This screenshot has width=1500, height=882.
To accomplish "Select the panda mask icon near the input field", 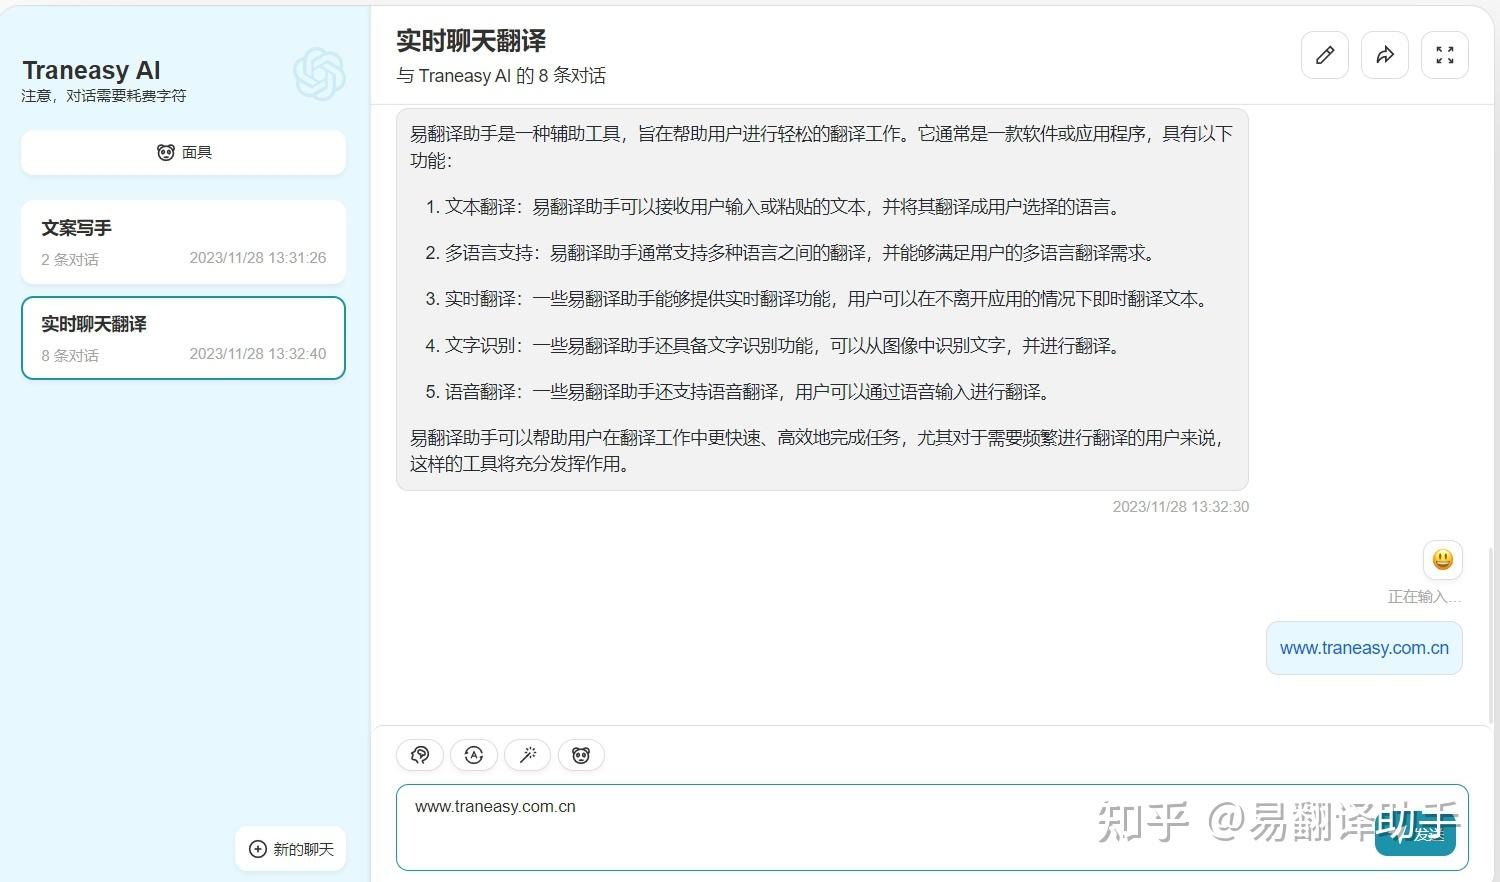I will (x=581, y=755).
